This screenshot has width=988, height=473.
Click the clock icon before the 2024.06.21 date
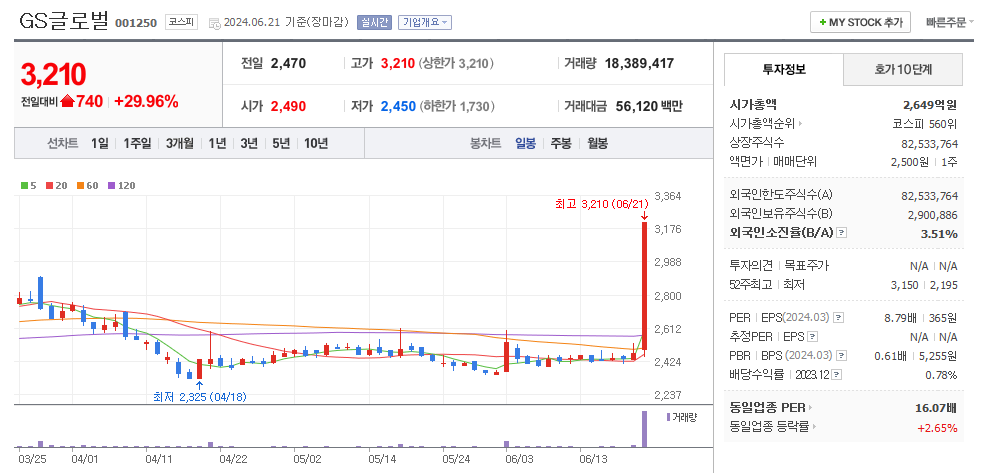[214, 23]
